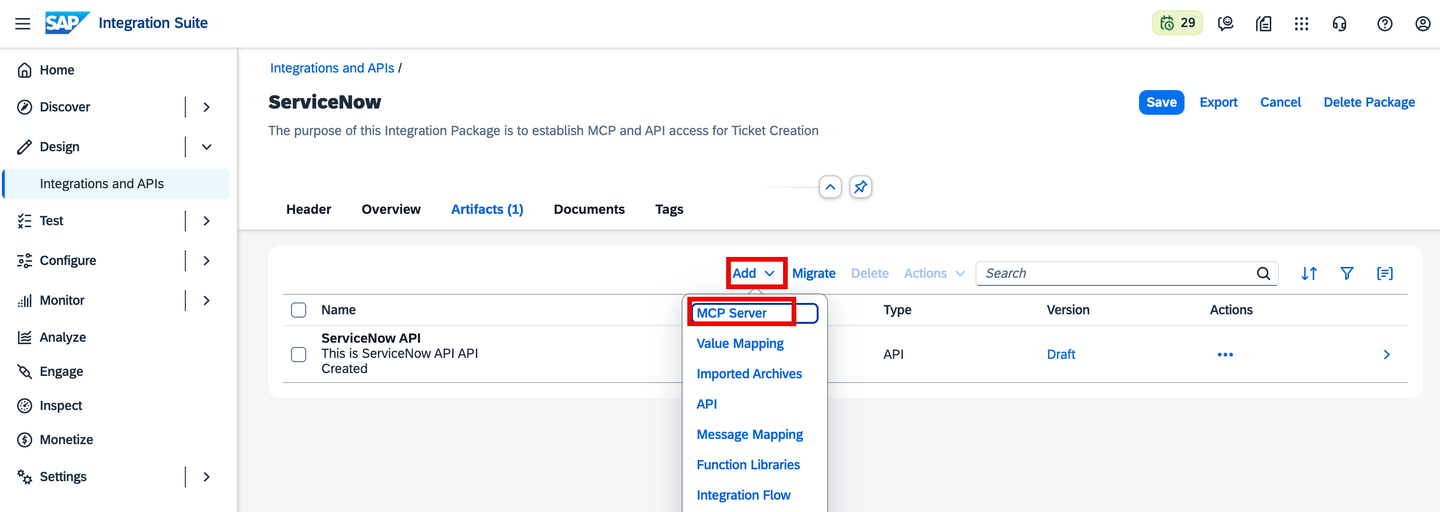1440x512 pixels.
Task: Click the Export button
Action: pos(1218,102)
